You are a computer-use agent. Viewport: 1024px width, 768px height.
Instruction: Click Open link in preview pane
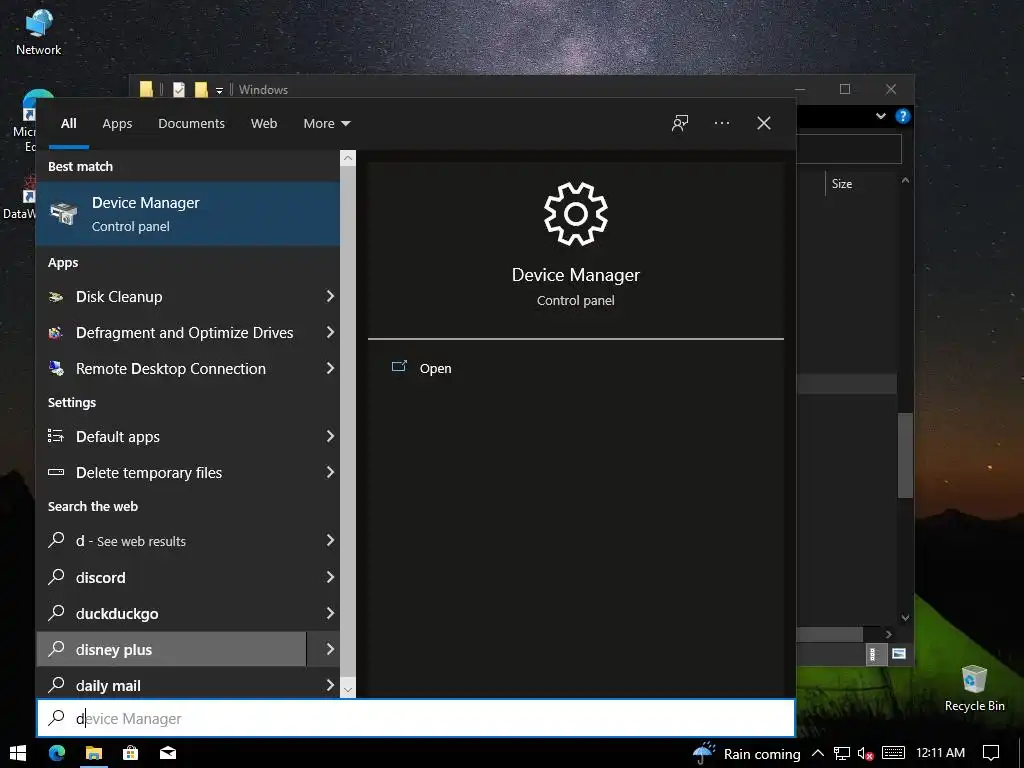(436, 368)
